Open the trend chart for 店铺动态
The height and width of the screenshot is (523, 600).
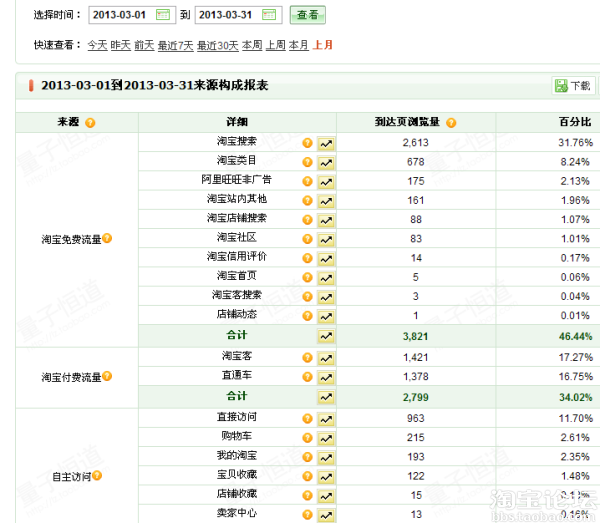click(x=326, y=316)
